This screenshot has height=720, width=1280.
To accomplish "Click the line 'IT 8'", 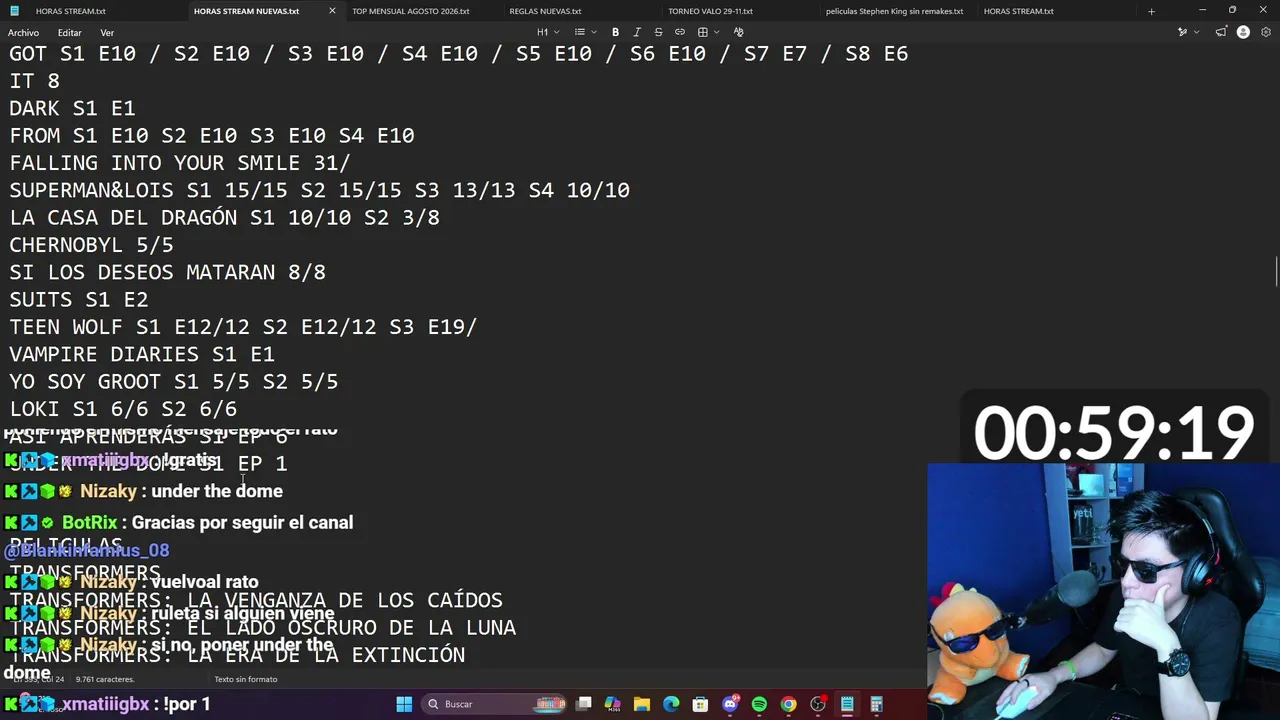I will (34, 81).
